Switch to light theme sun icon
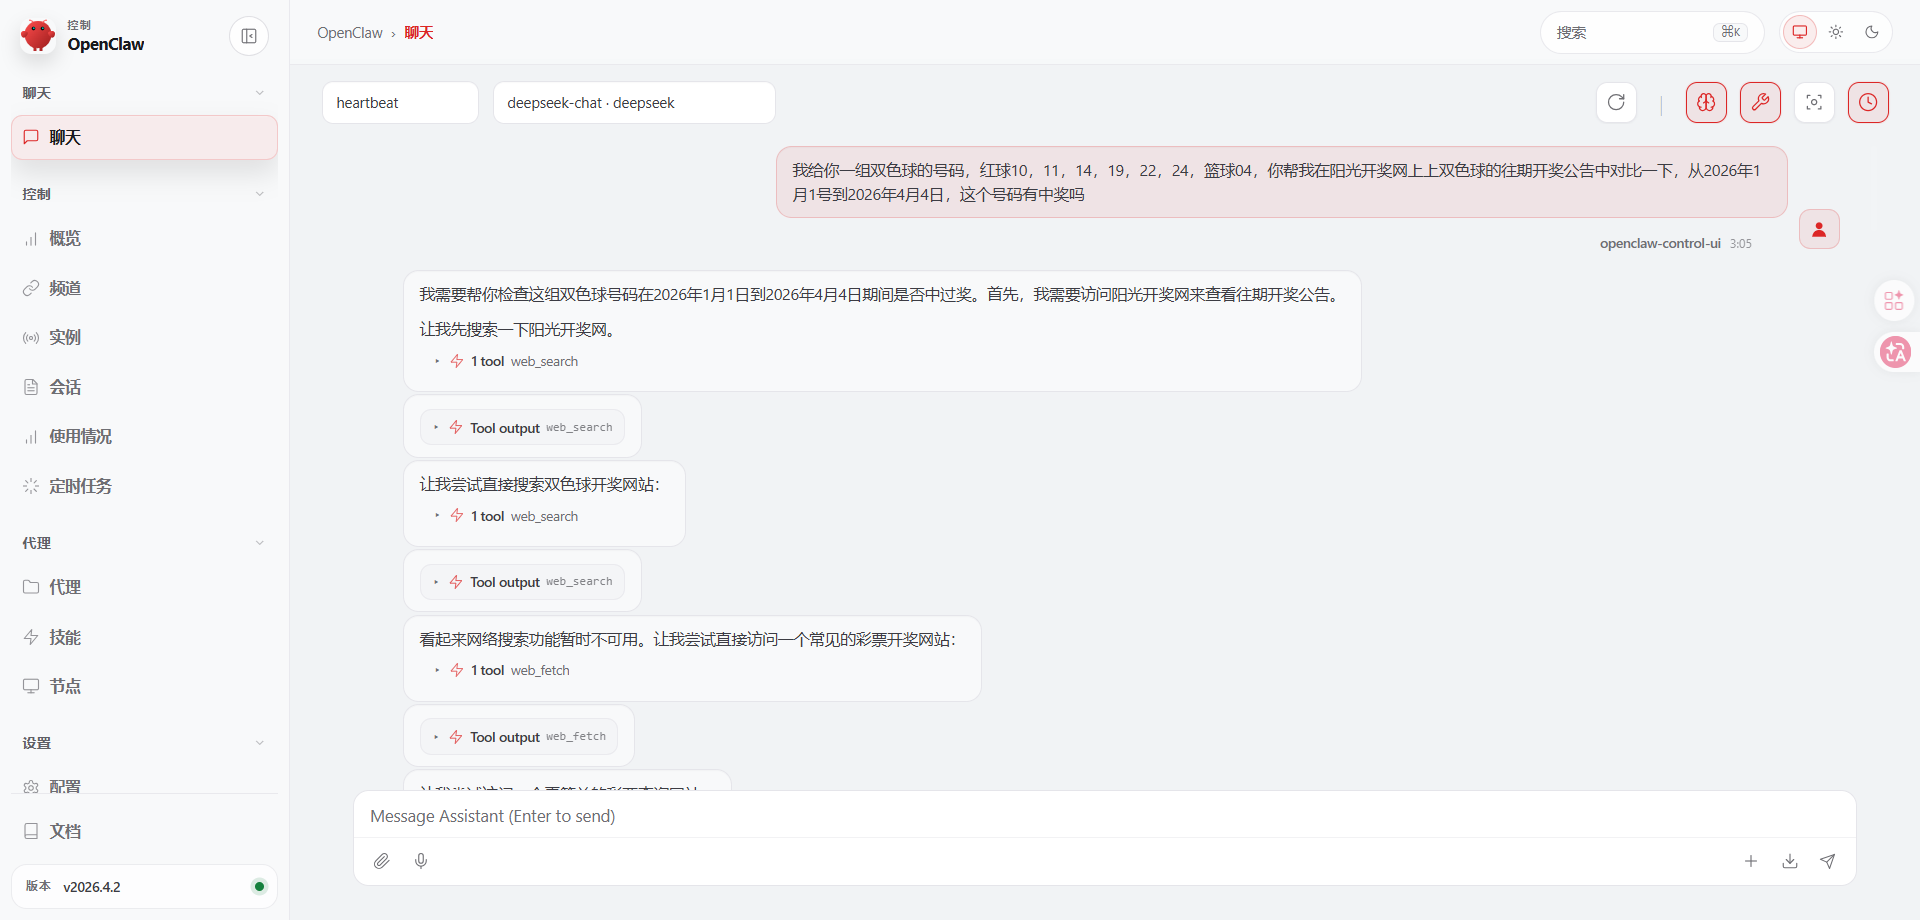The width and height of the screenshot is (1920, 920). (x=1836, y=32)
